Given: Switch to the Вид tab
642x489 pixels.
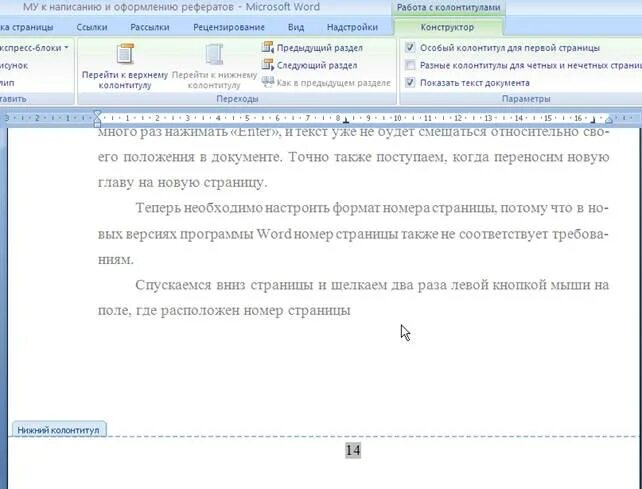Looking at the screenshot, I should pos(296,27).
